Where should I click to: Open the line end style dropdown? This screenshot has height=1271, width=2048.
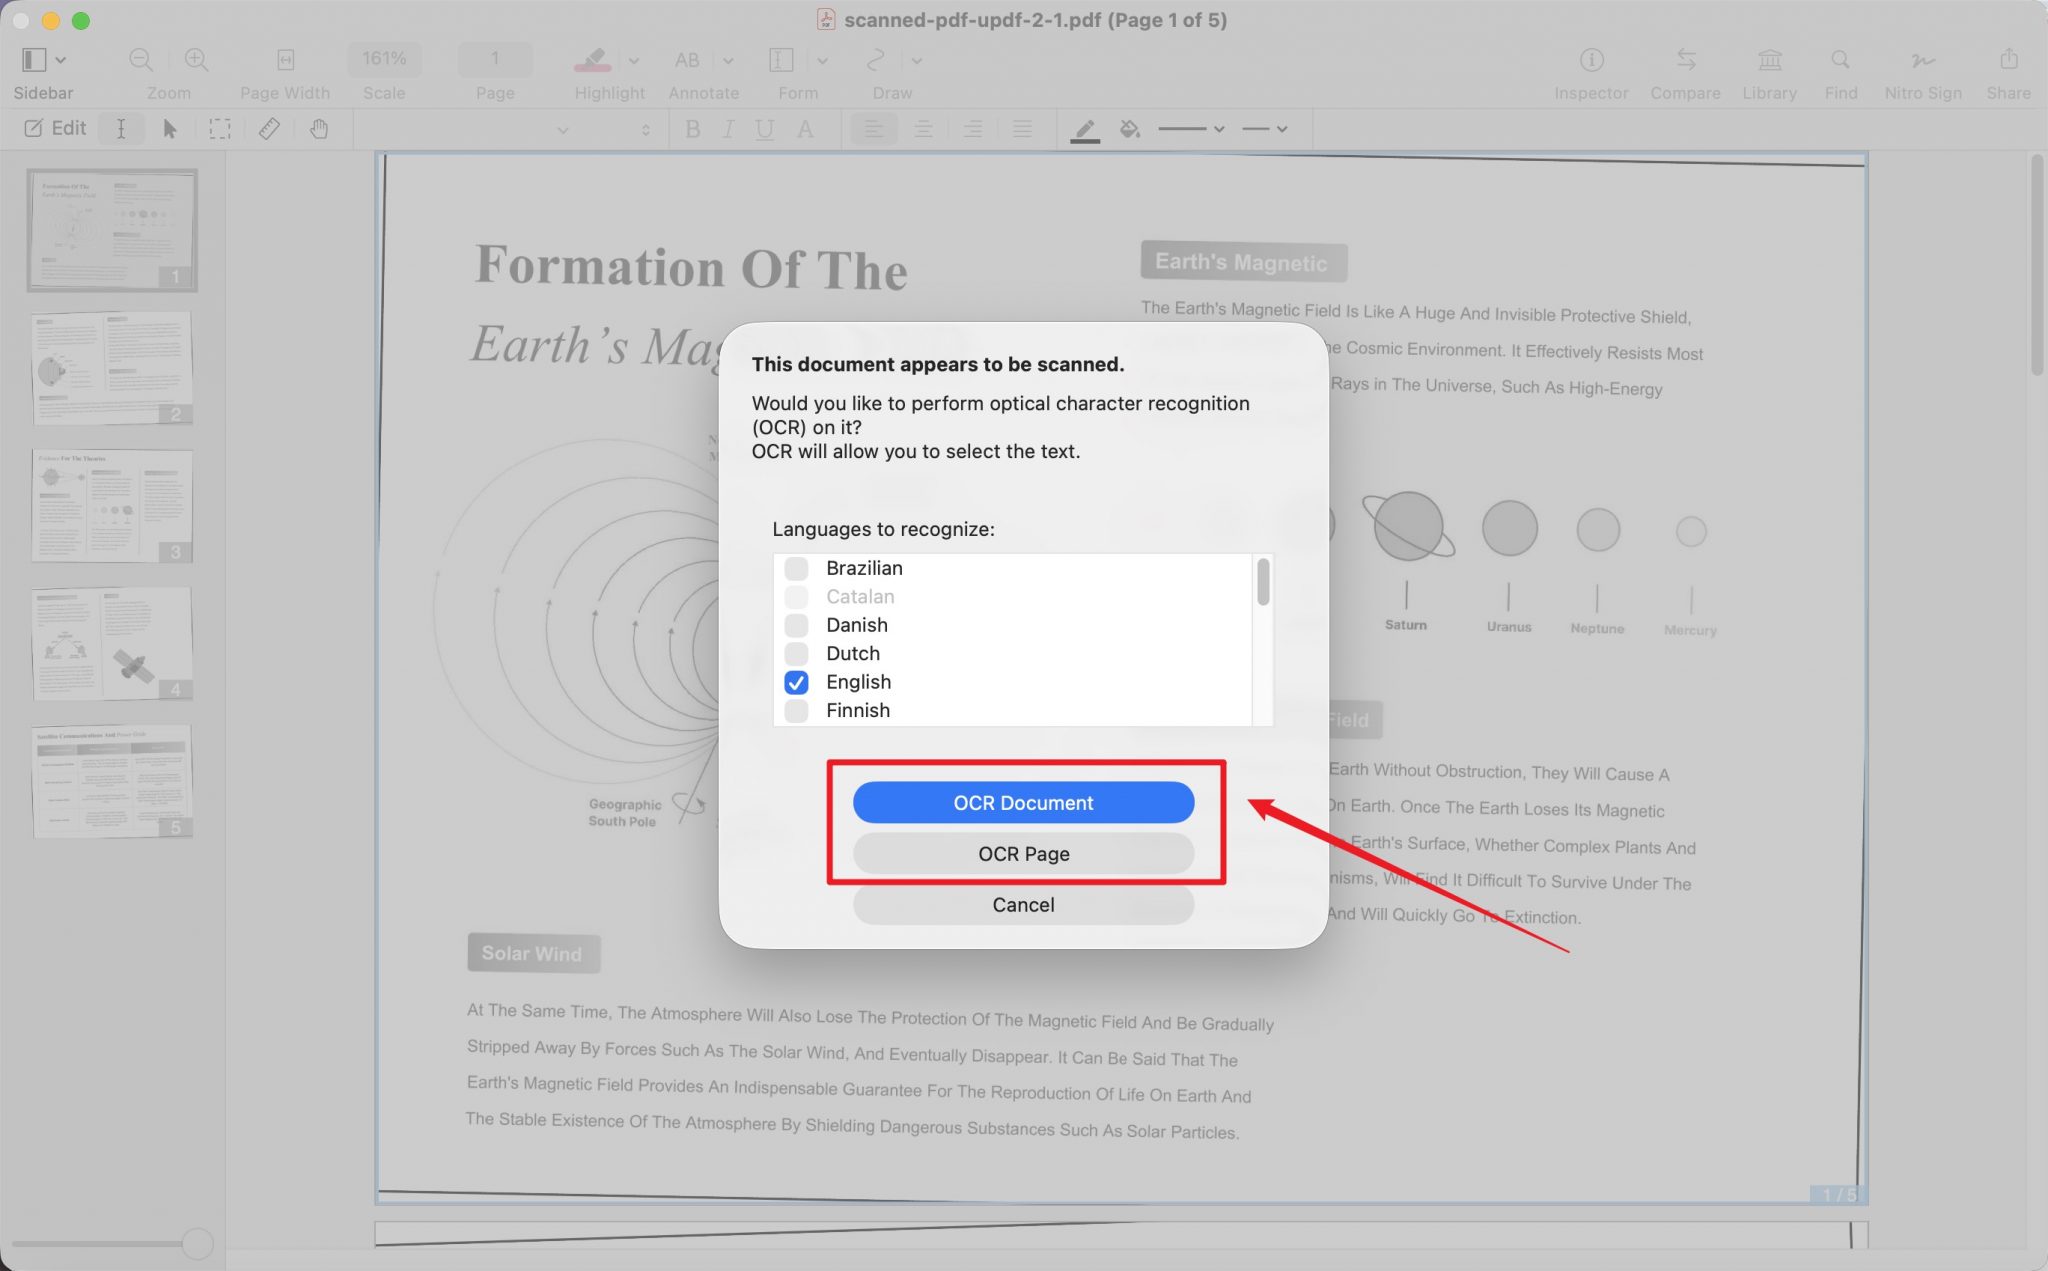[x=1264, y=129]
